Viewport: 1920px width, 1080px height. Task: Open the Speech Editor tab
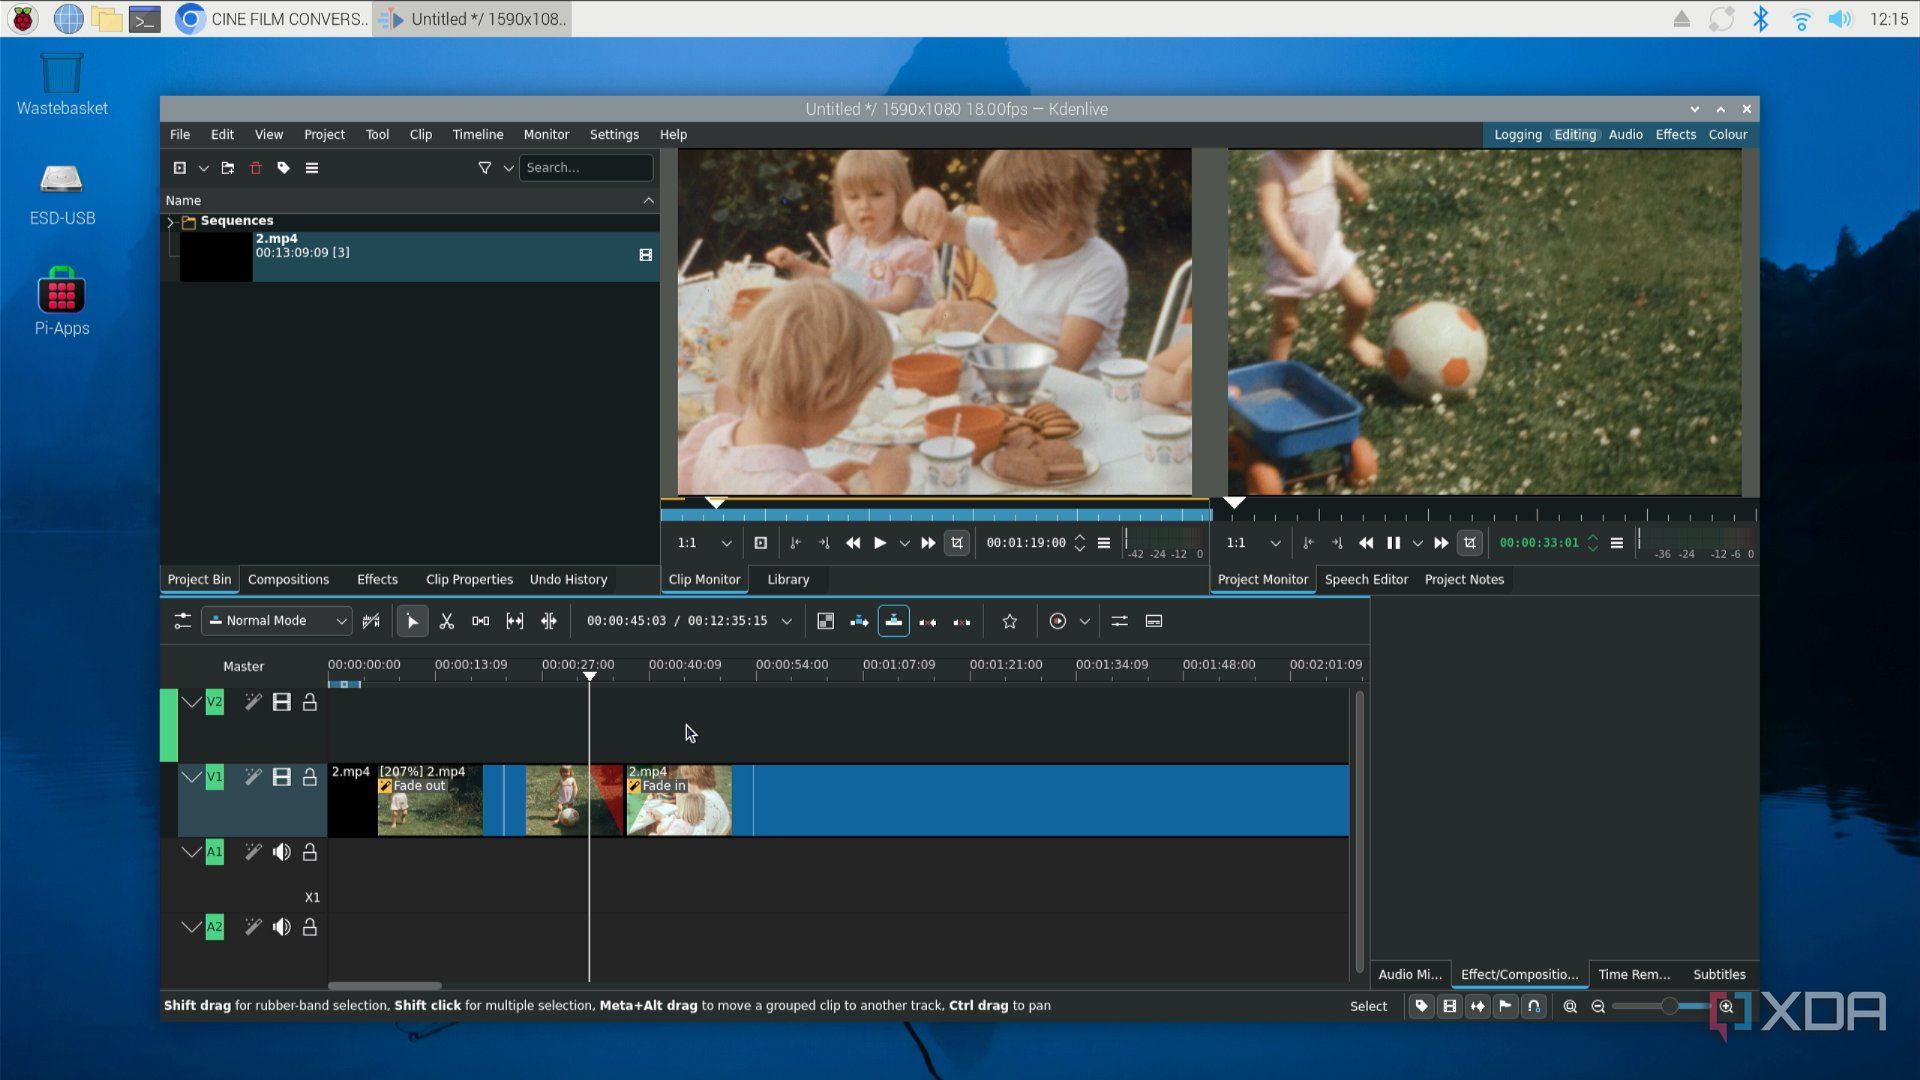point(1366,580)
